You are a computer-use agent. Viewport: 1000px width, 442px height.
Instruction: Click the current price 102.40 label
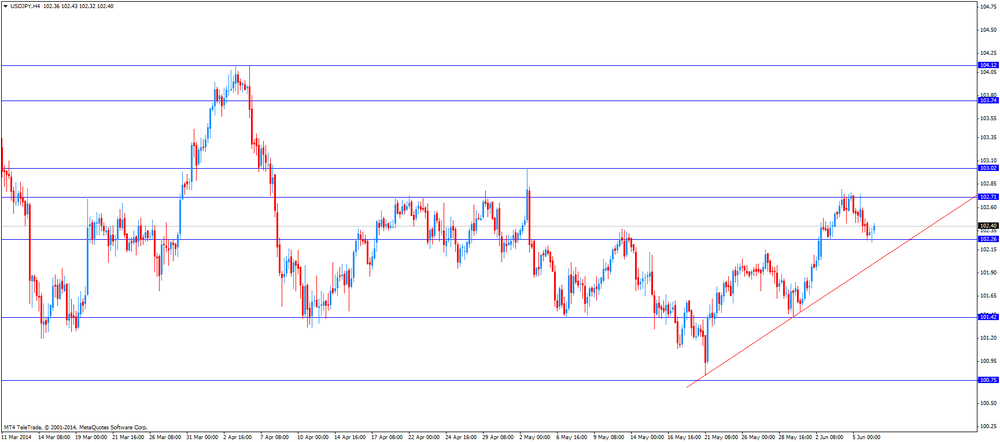click(987, 225)
